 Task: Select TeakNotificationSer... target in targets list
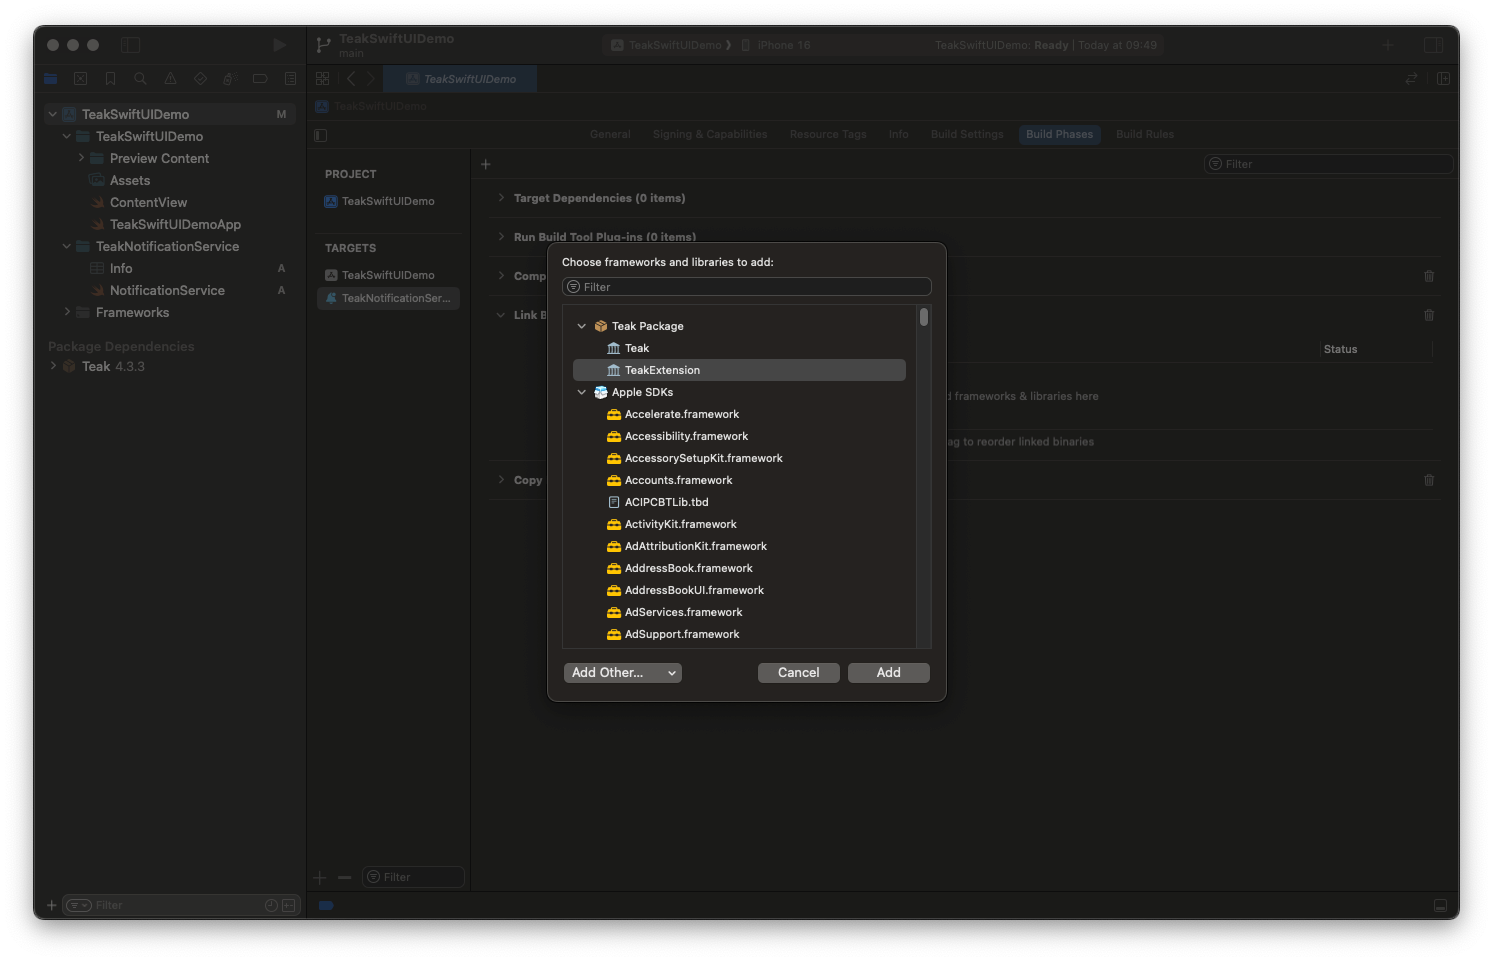388,298
